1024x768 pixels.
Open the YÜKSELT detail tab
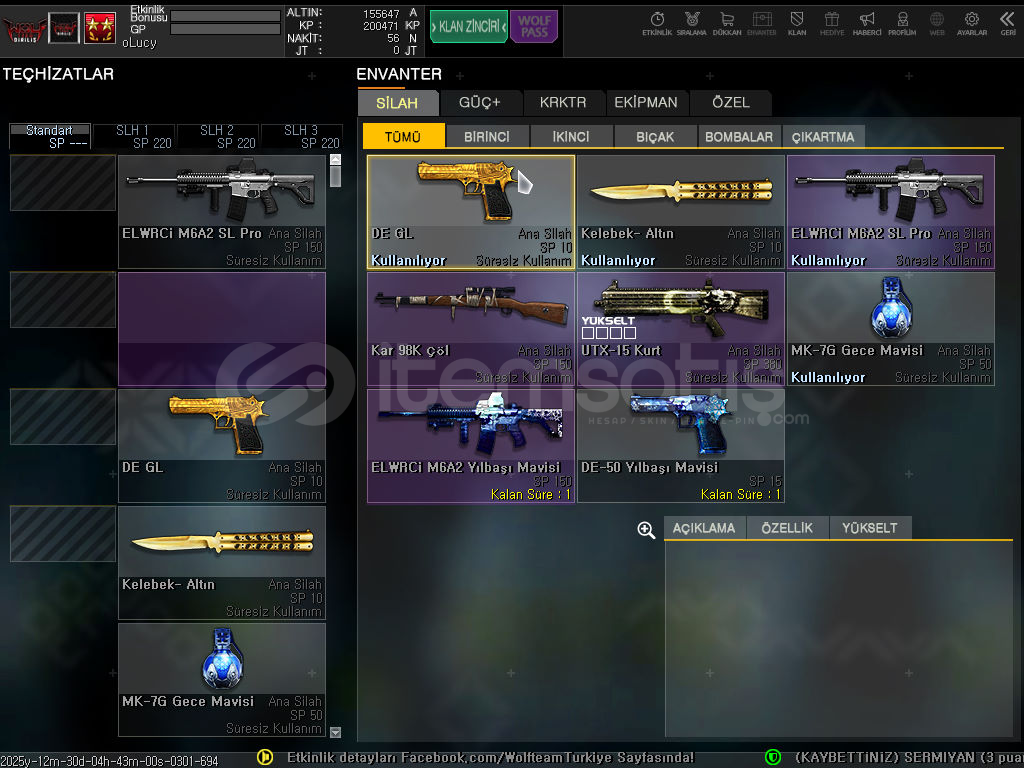(870, 528)
